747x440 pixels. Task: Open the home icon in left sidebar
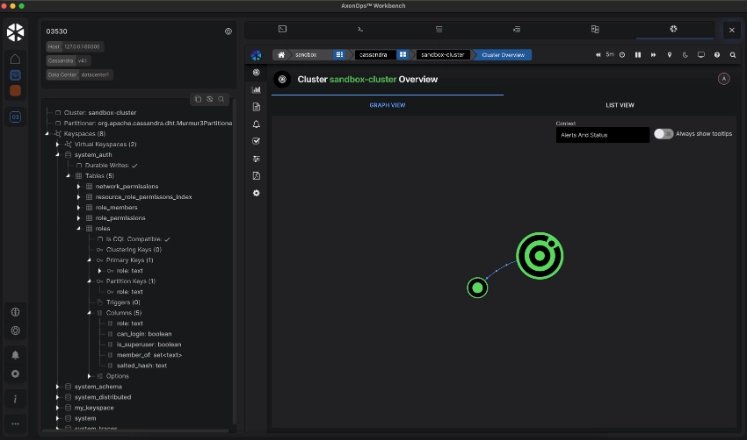pos(15,59)
